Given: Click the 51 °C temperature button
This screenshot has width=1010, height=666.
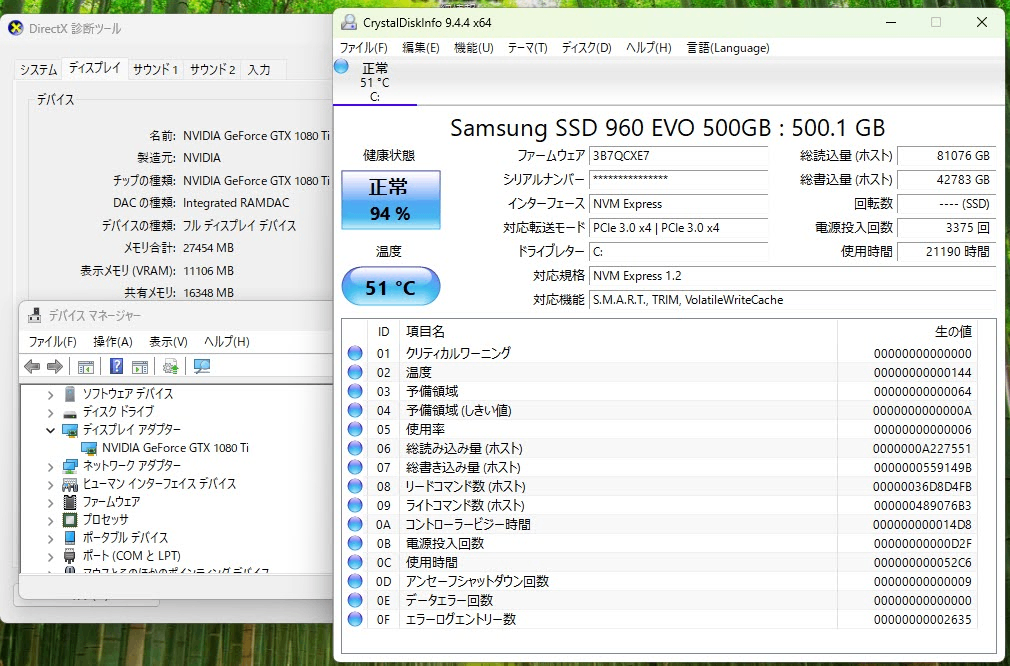Looking at the screenshot, I should tap(390, 287).
